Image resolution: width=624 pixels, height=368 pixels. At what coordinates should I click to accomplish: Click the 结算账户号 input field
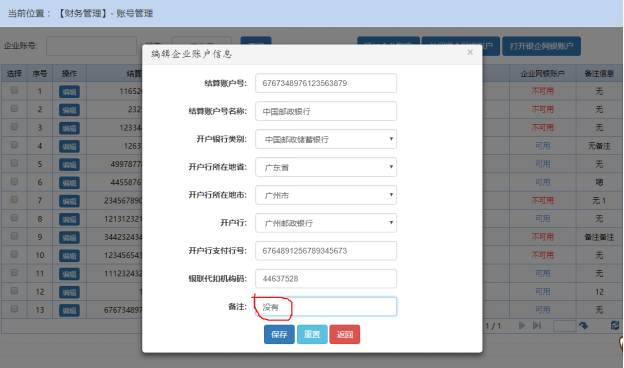pyautogui.click(x=326, y=83)
